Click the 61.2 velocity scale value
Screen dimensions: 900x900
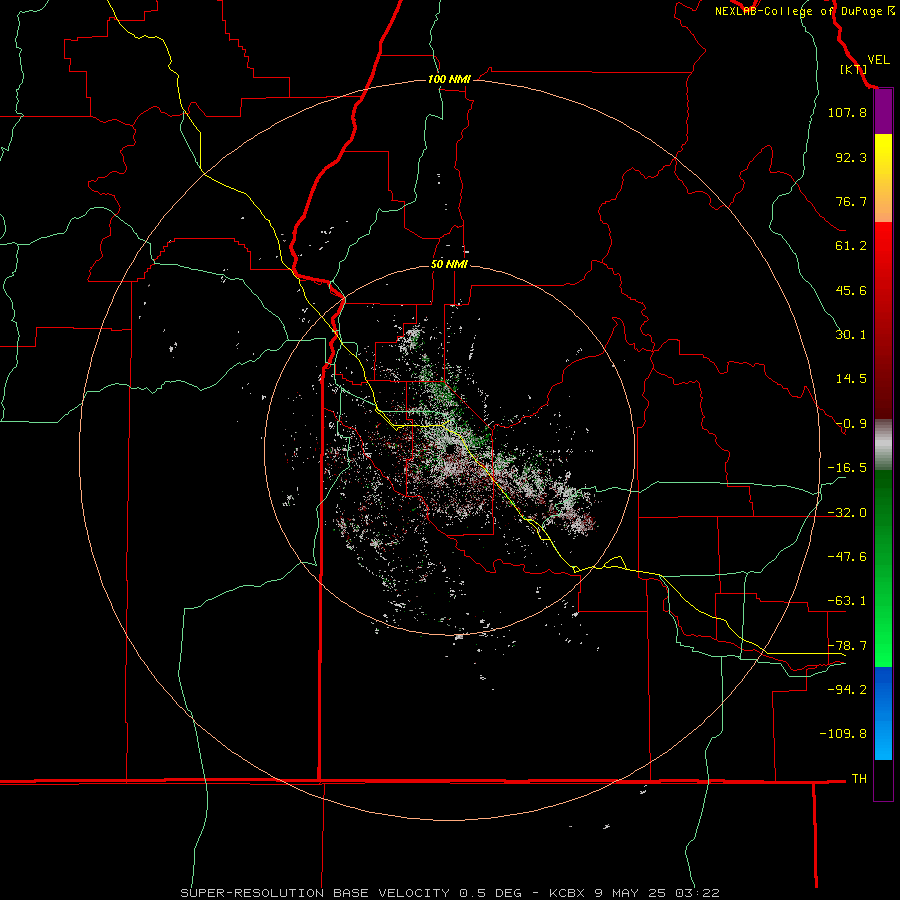point(851,246)
